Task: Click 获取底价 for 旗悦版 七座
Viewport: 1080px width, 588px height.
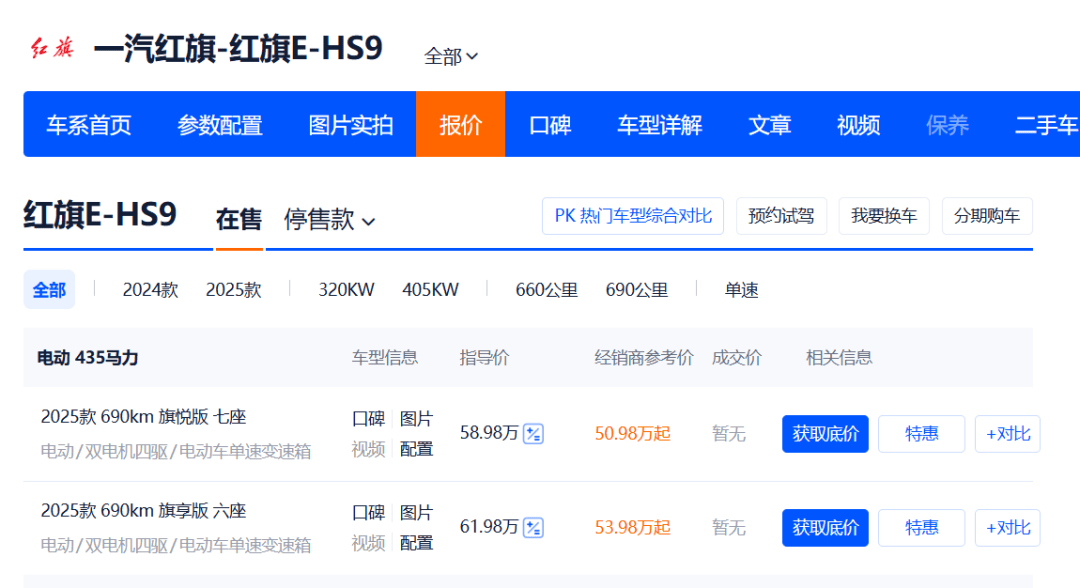Action: [x=825, y=434]
